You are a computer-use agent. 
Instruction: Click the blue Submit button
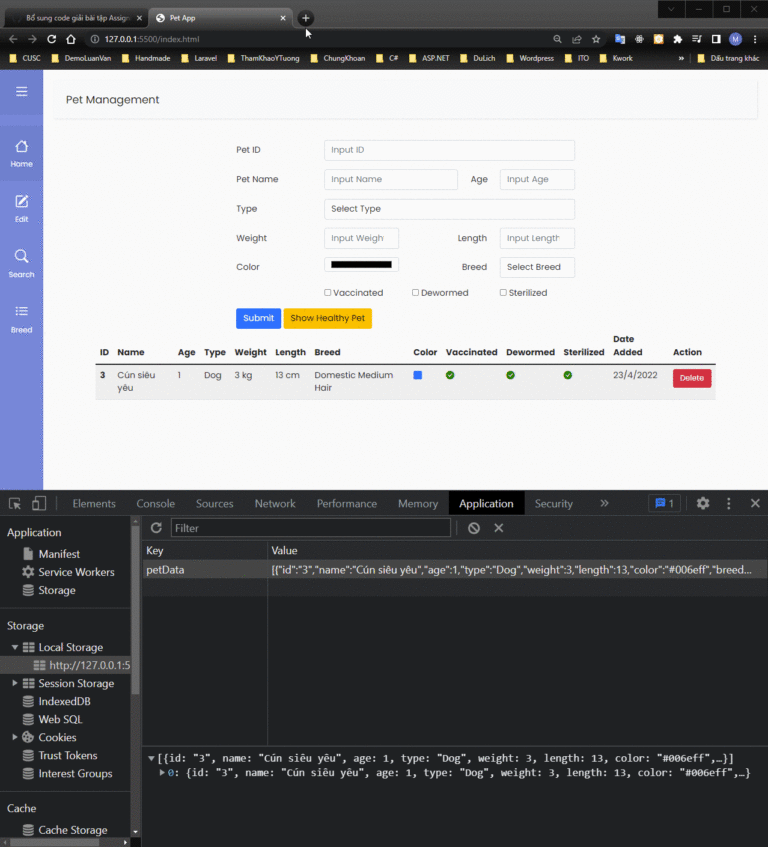258,318
